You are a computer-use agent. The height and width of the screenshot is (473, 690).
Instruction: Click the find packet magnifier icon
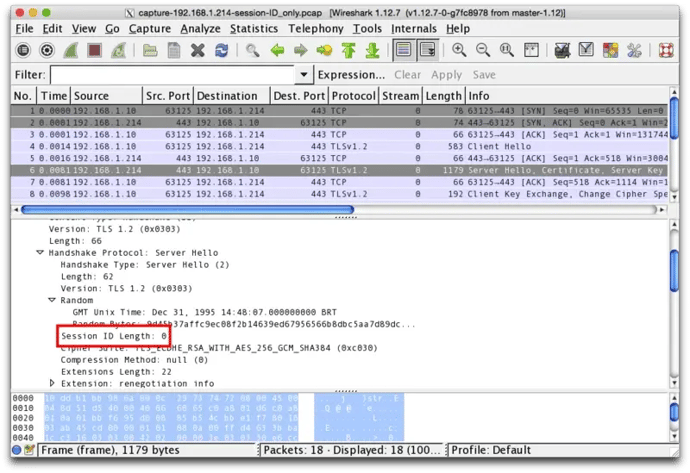(x=253, y=50)
